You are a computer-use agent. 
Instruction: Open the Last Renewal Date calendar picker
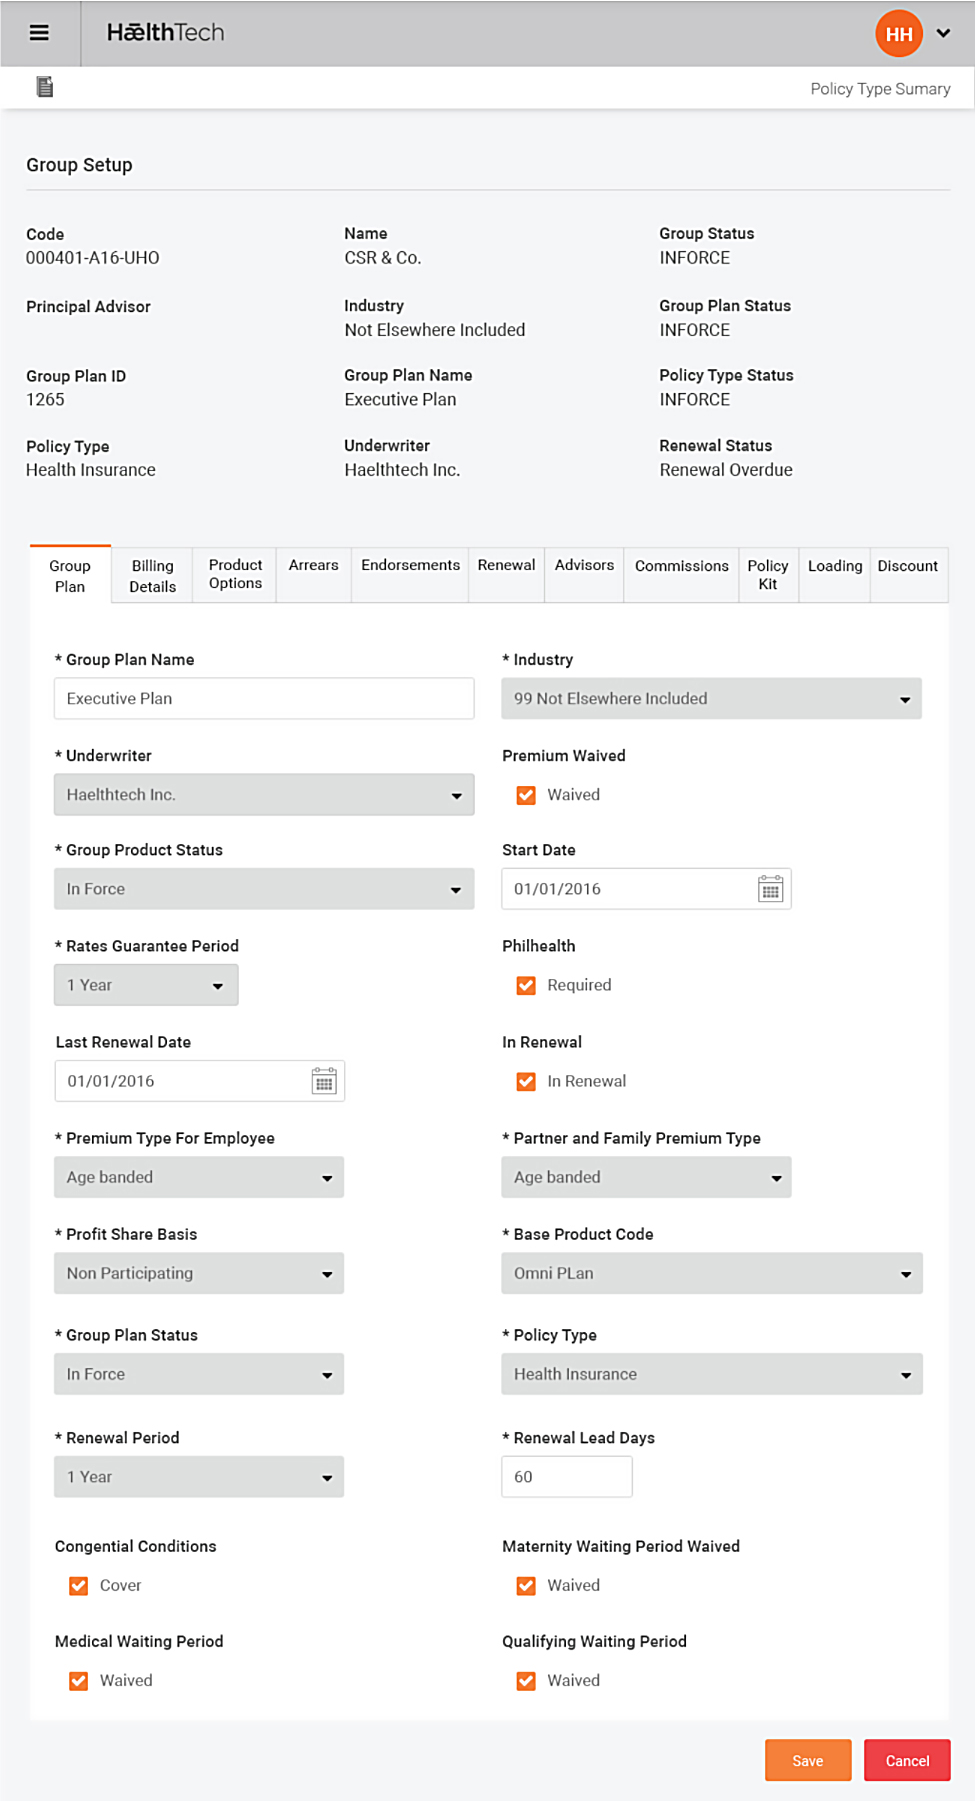tap(324, 1081)
